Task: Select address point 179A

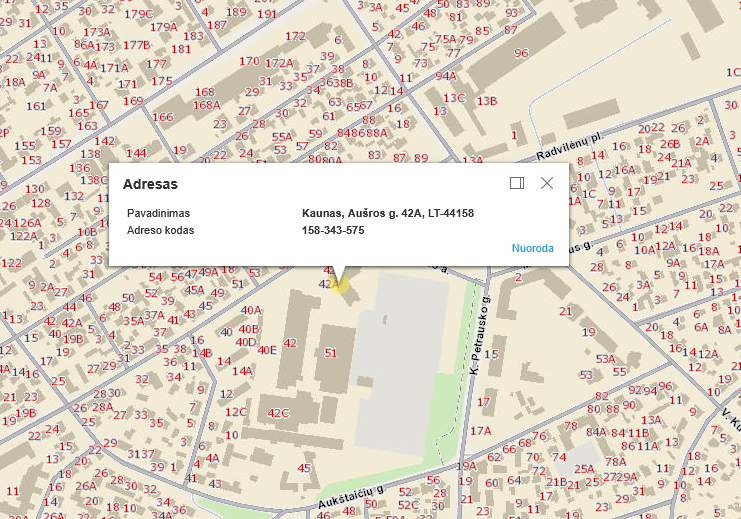Action: [x=165, y=27]
